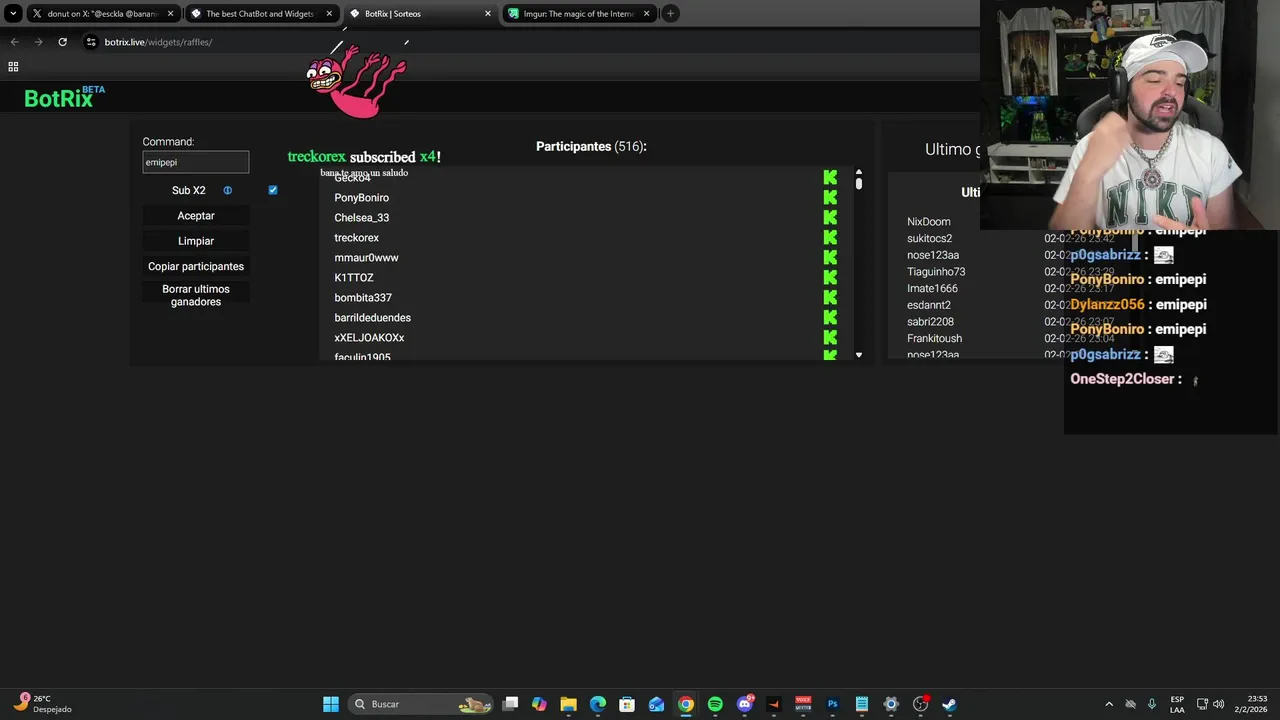
Task: Select participant Chelsea_33 in the list
Action: (x=361, y=218)
